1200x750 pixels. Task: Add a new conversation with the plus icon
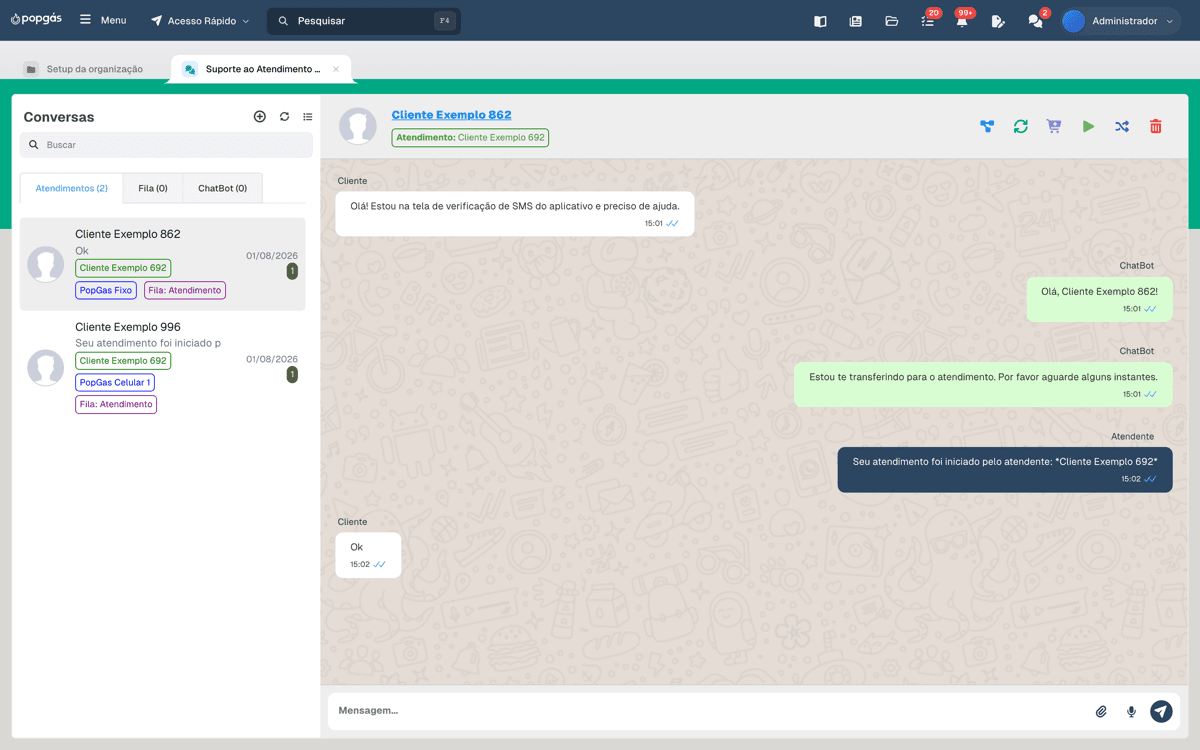[260, 117]
